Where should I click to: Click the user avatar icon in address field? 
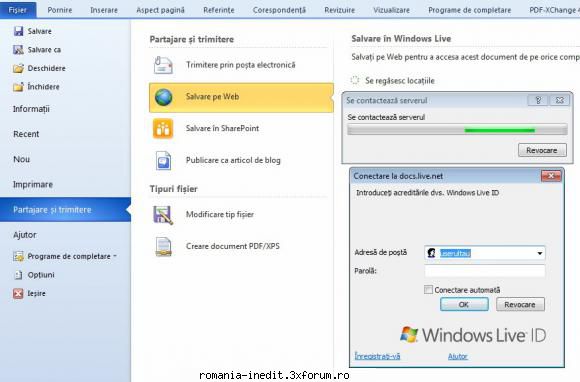click(431, 253)
